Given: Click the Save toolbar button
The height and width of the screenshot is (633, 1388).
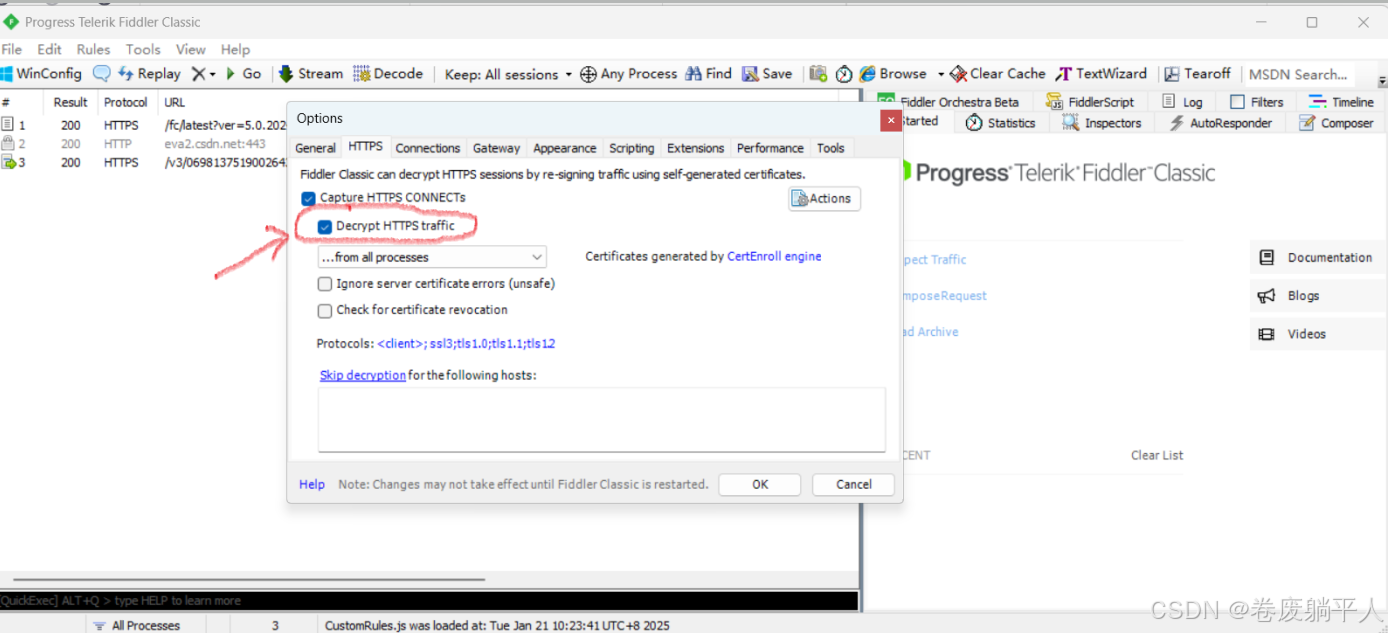Looking at the screenshot, I should click(767, 74).
